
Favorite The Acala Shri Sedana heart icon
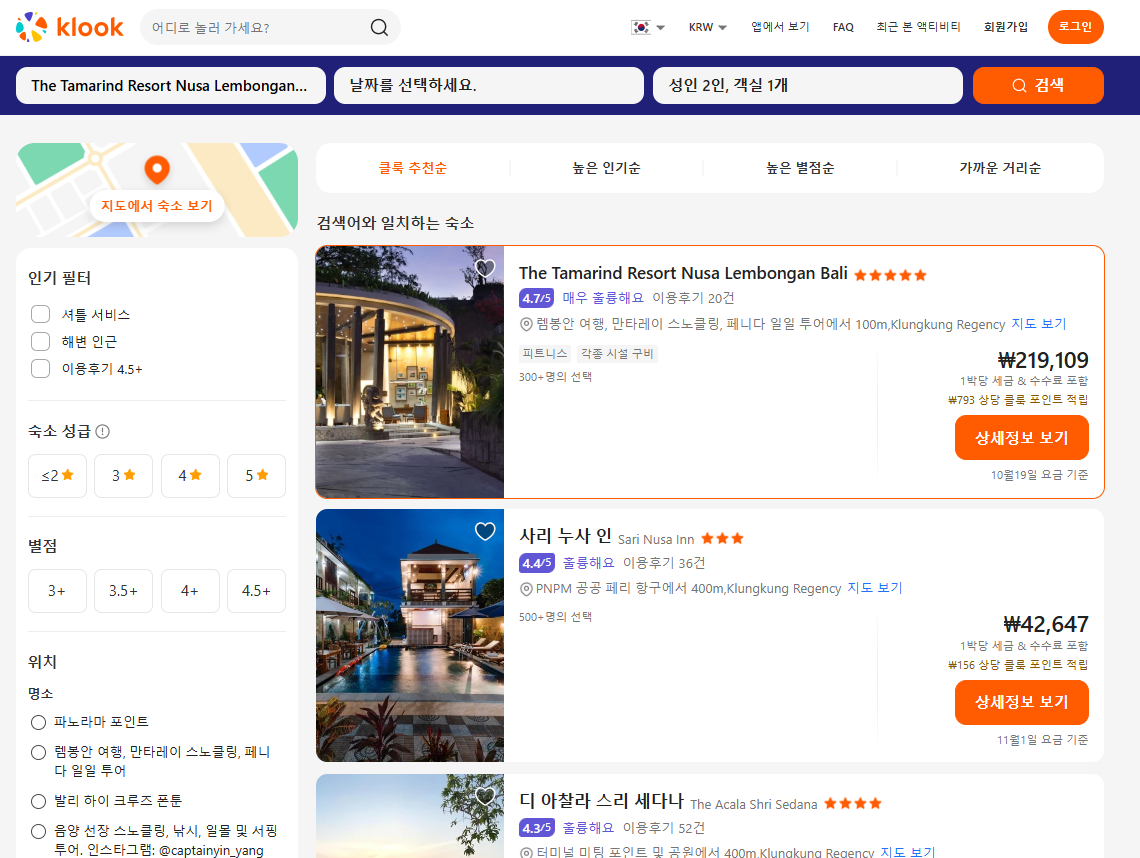click(485, 797)
